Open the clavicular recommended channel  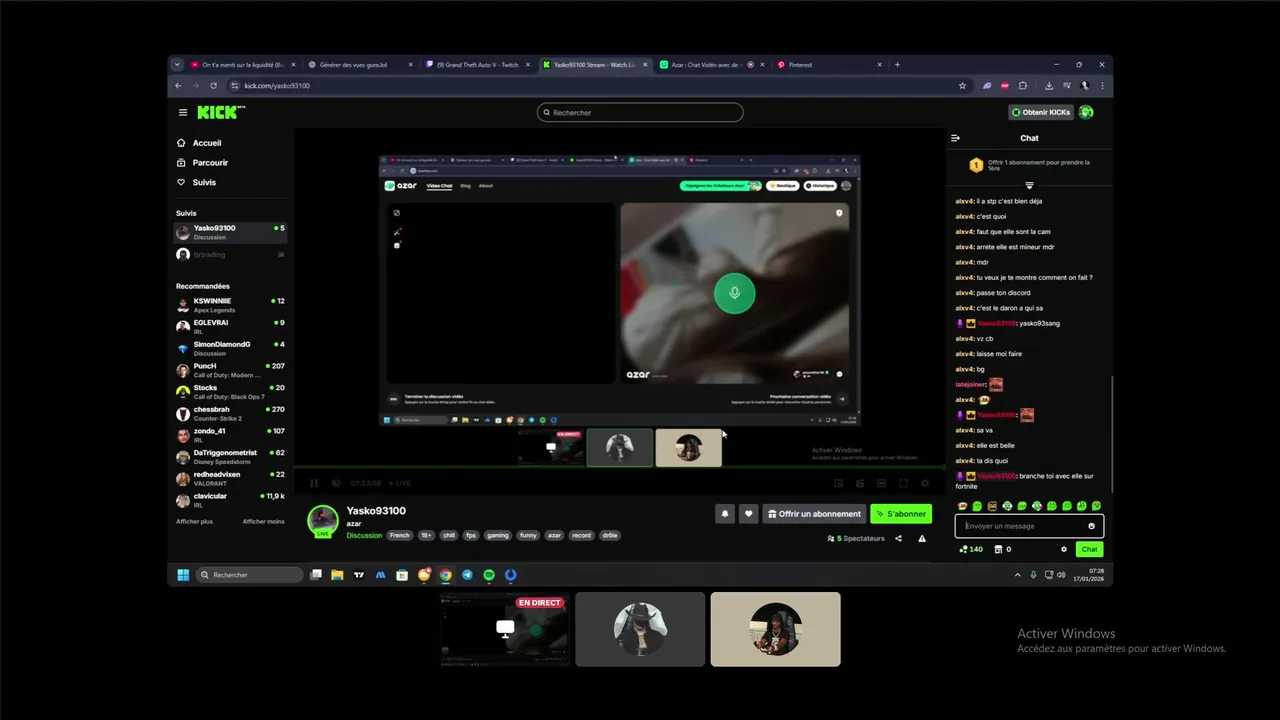(x=230, y=500)
